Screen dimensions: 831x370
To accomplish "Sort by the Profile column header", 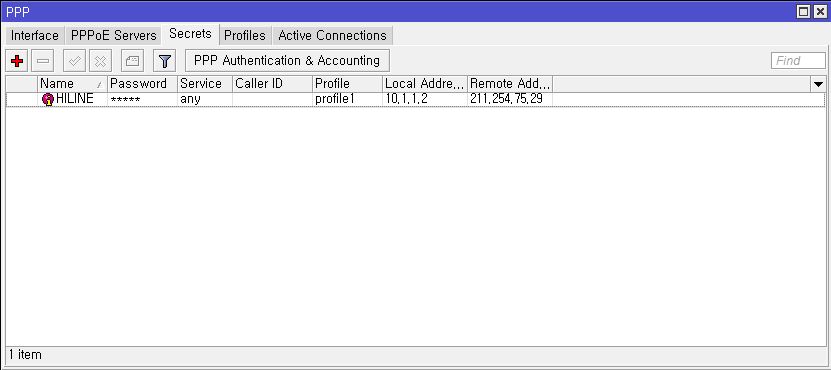I will (x=347, y=84).
